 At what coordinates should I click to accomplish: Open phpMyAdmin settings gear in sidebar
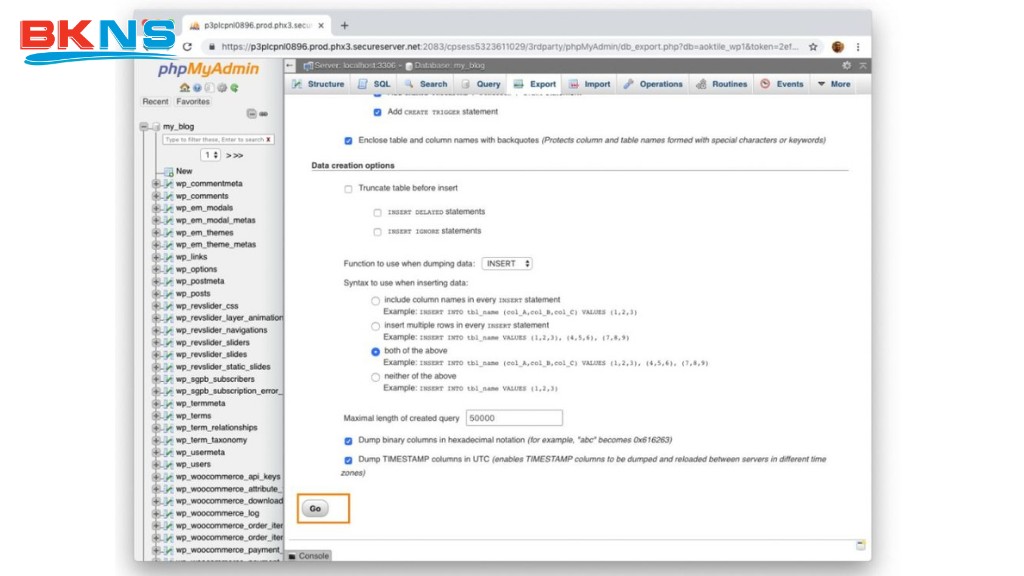point(222,88)
